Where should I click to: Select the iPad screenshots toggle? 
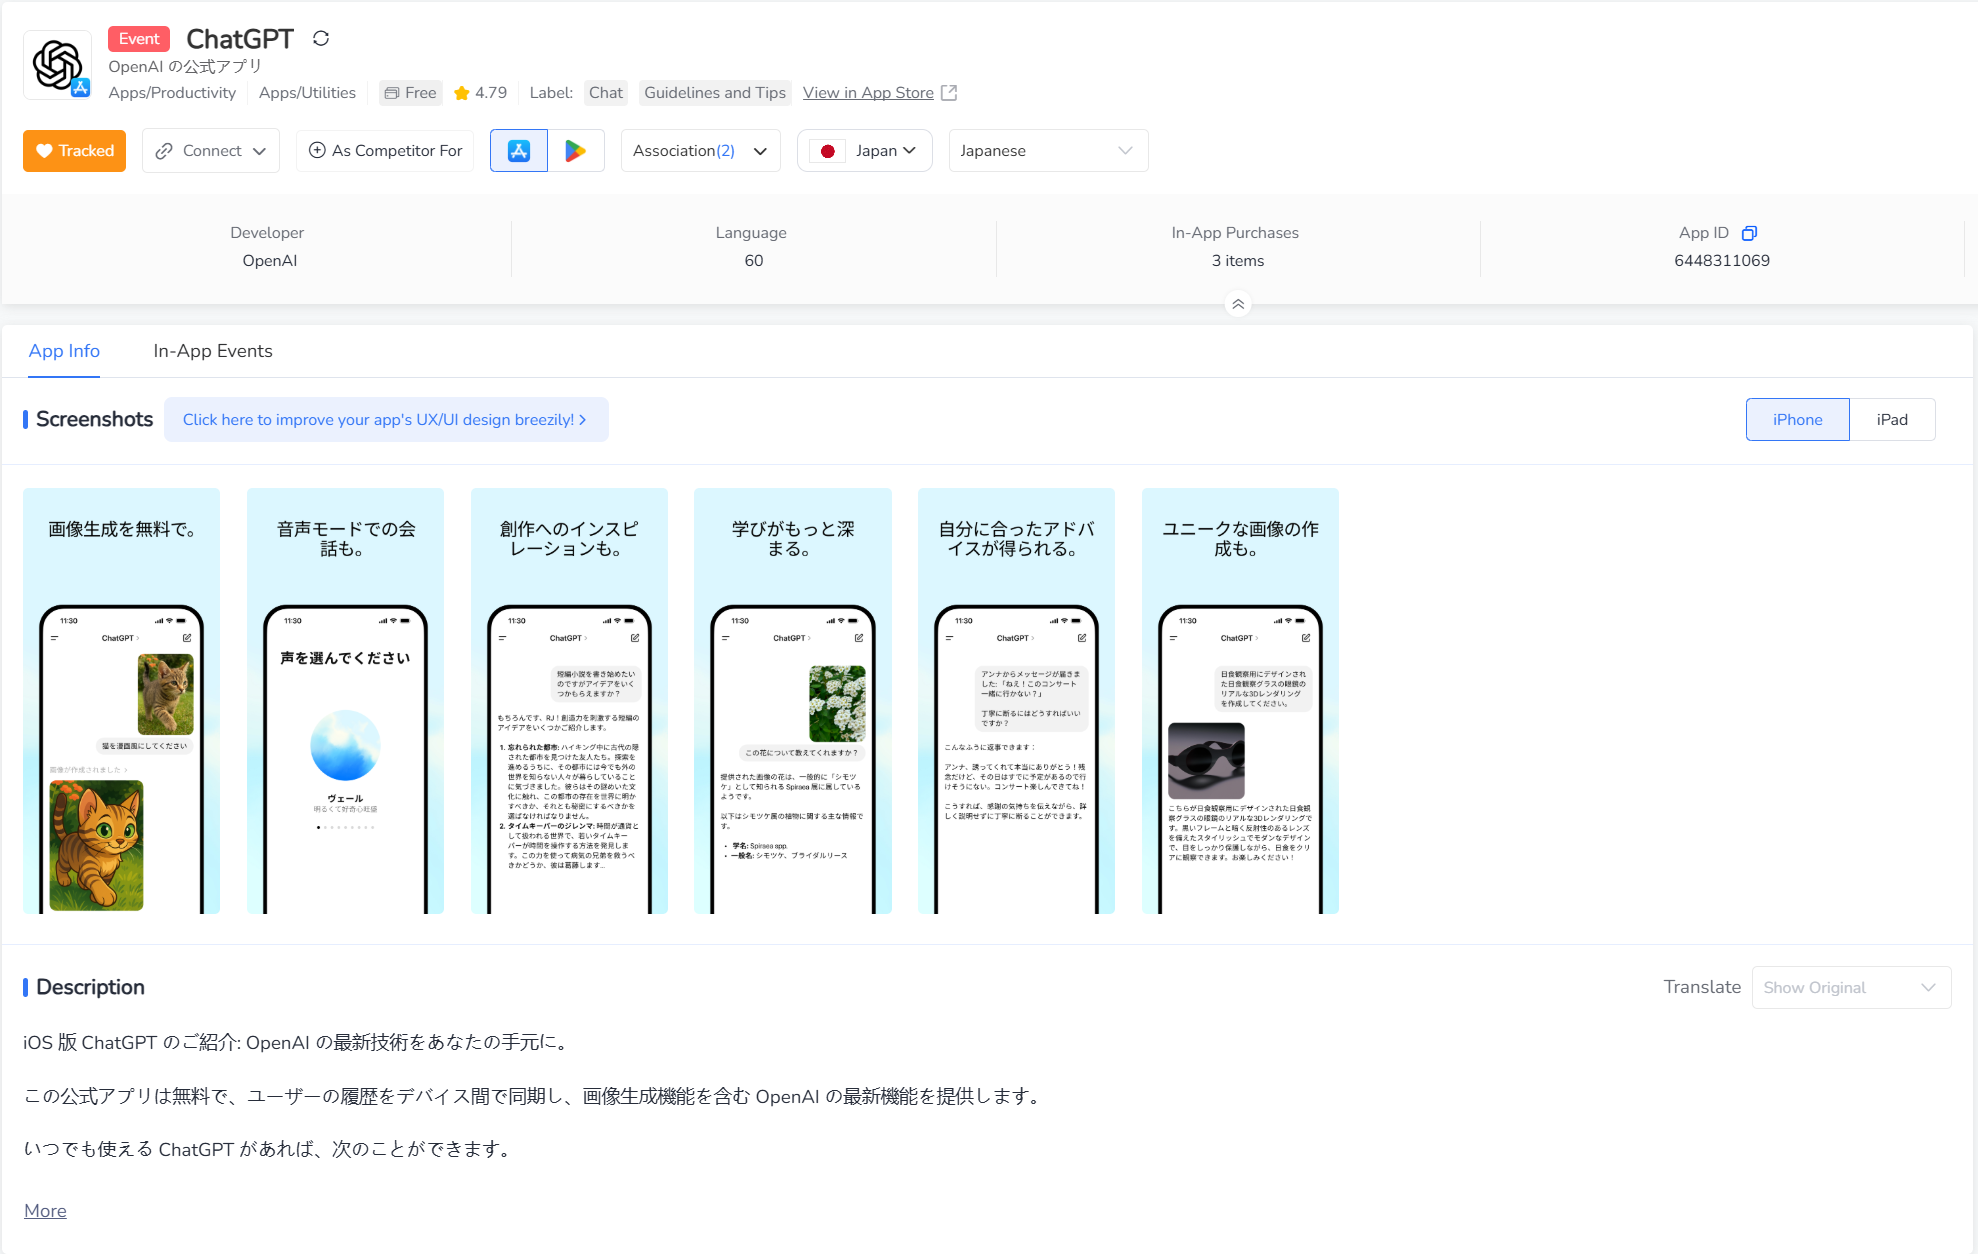tap(1892, 420)
